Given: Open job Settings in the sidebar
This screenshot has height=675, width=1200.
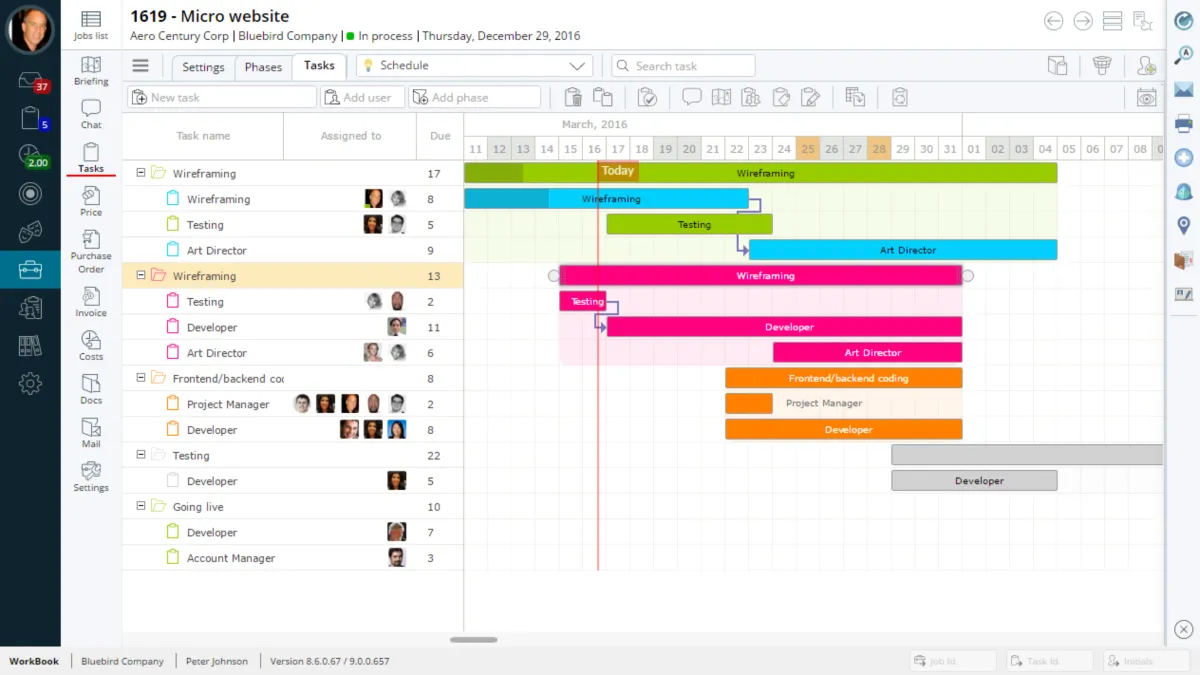Looking at the screenshot, I should pyautogui.click(x=91, y=476).
